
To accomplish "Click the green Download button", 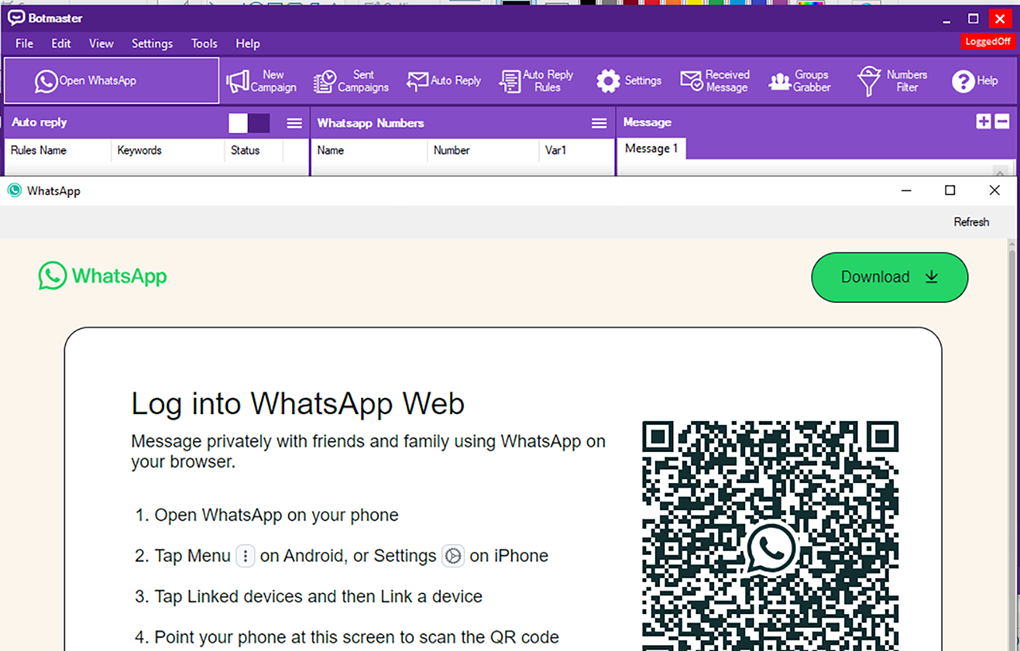I will 889,277.
